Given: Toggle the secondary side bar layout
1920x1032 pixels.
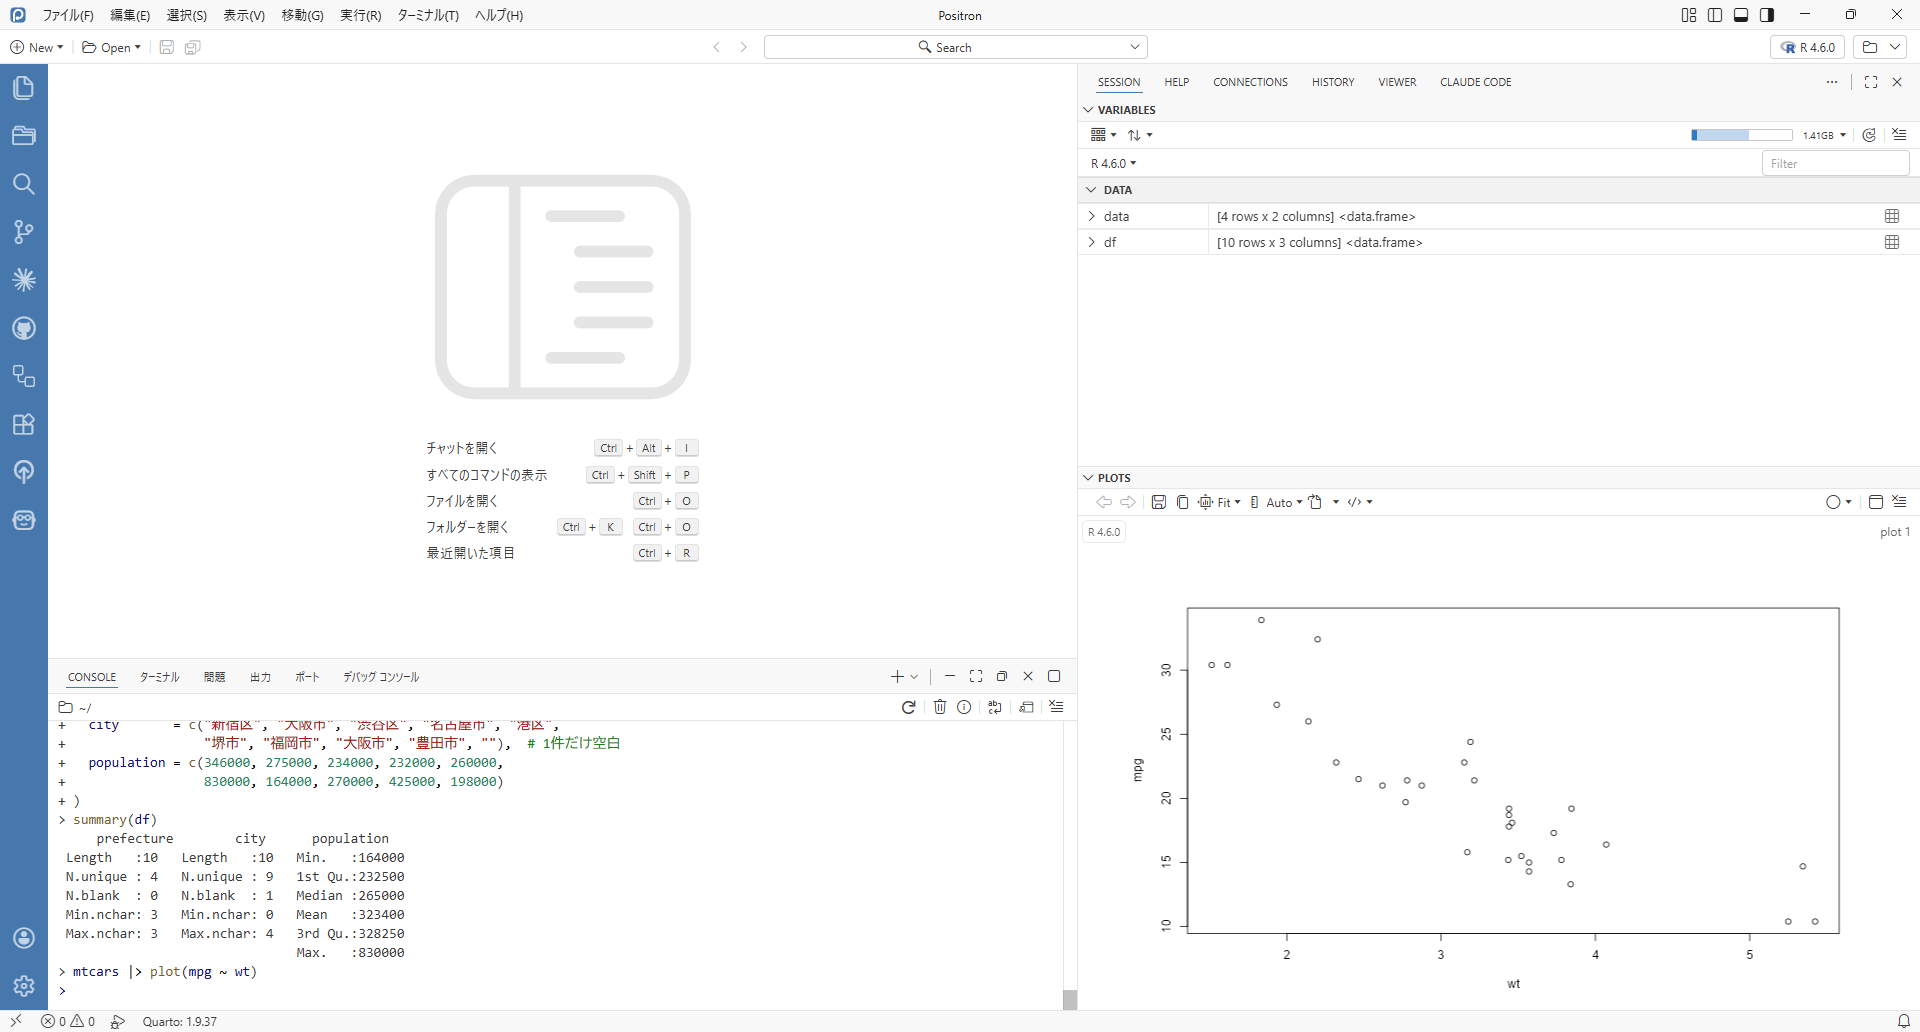Looking at the screenshot, I should [x=1767, y=15].
